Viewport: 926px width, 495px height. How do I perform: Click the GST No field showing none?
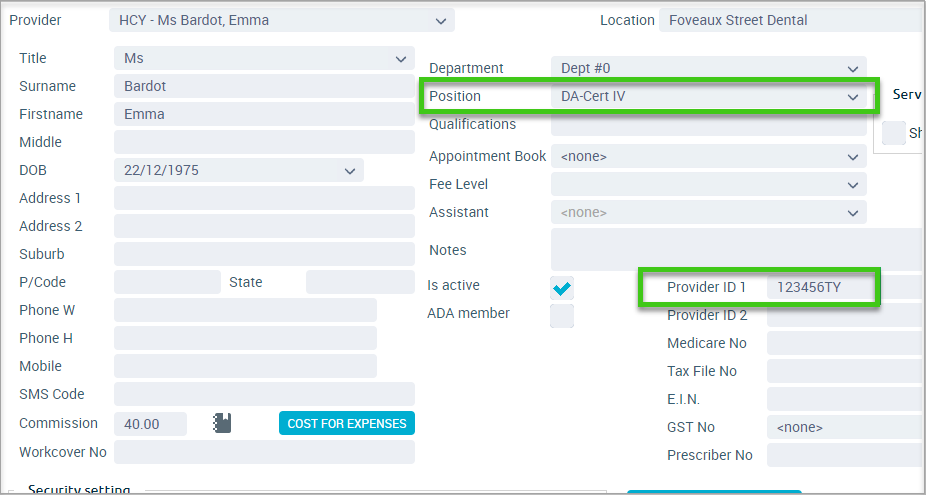[846, 428]
